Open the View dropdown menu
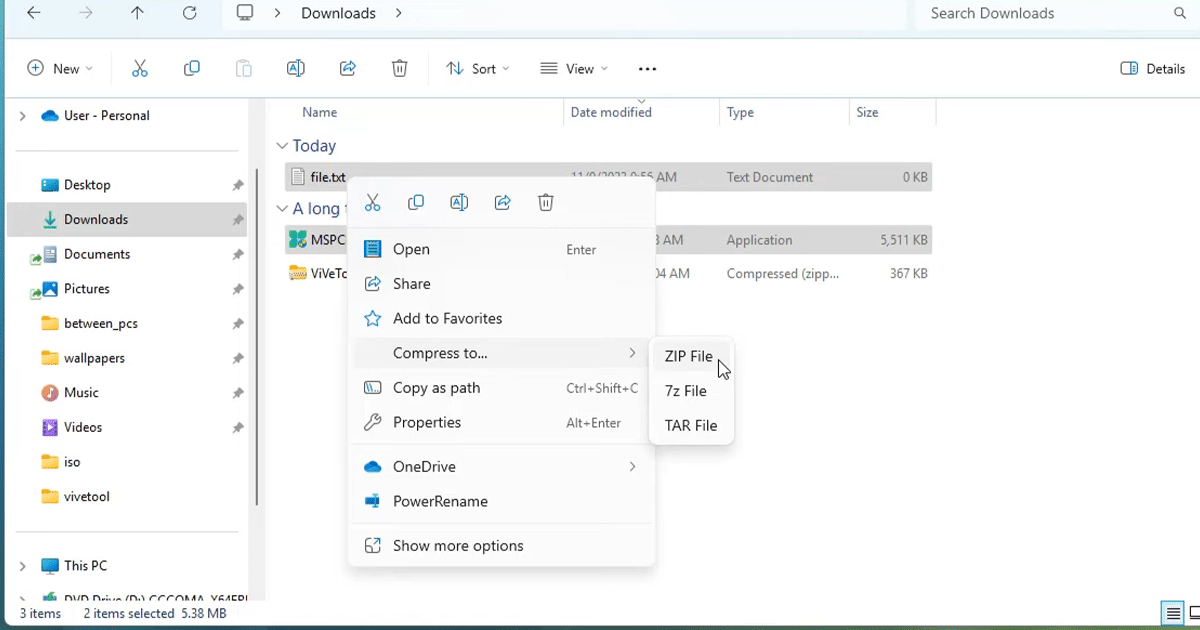1200x630 pixels. click(574, 68)
